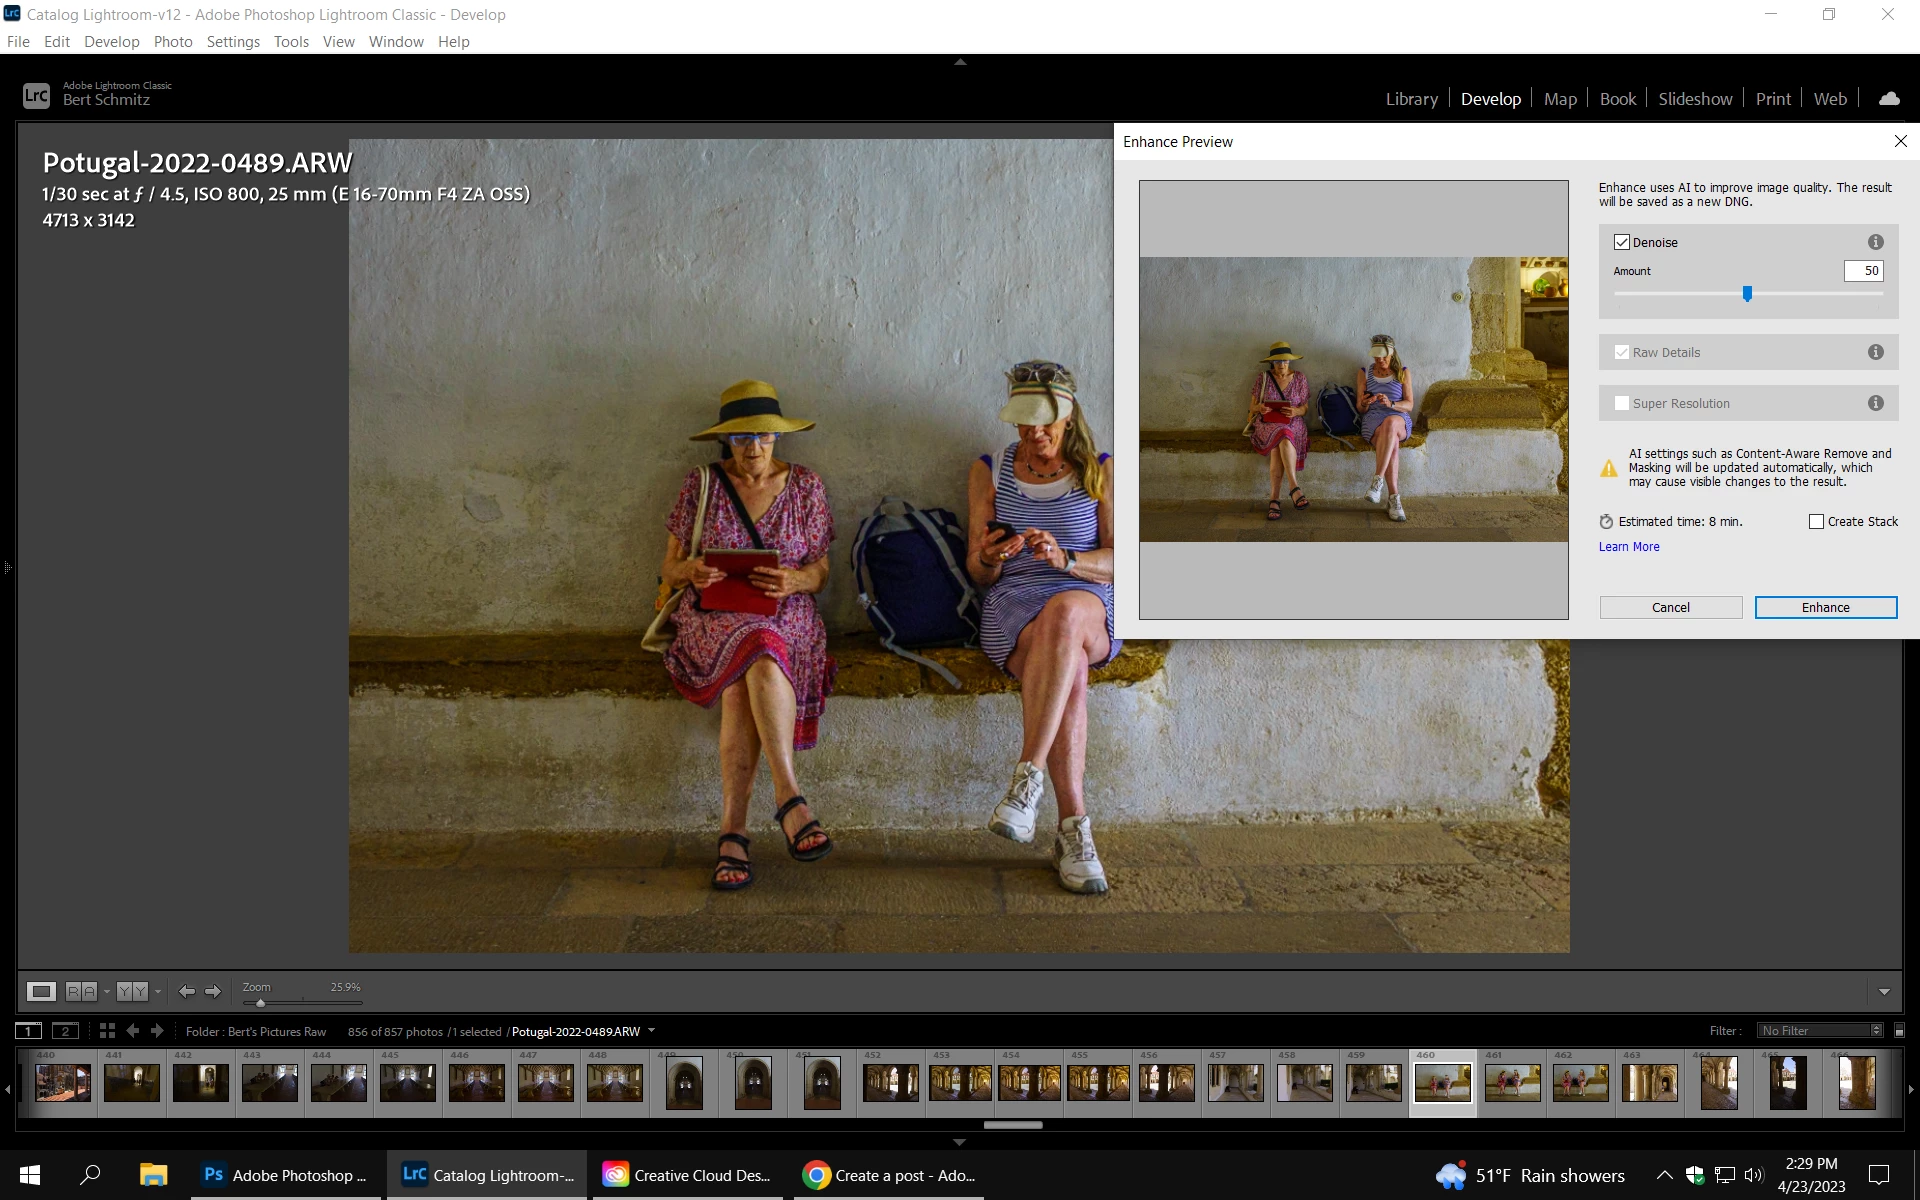The image size is (1920, 1200).
Task: Tick the Super Resolution checkbox
Action: (1621, 403)
